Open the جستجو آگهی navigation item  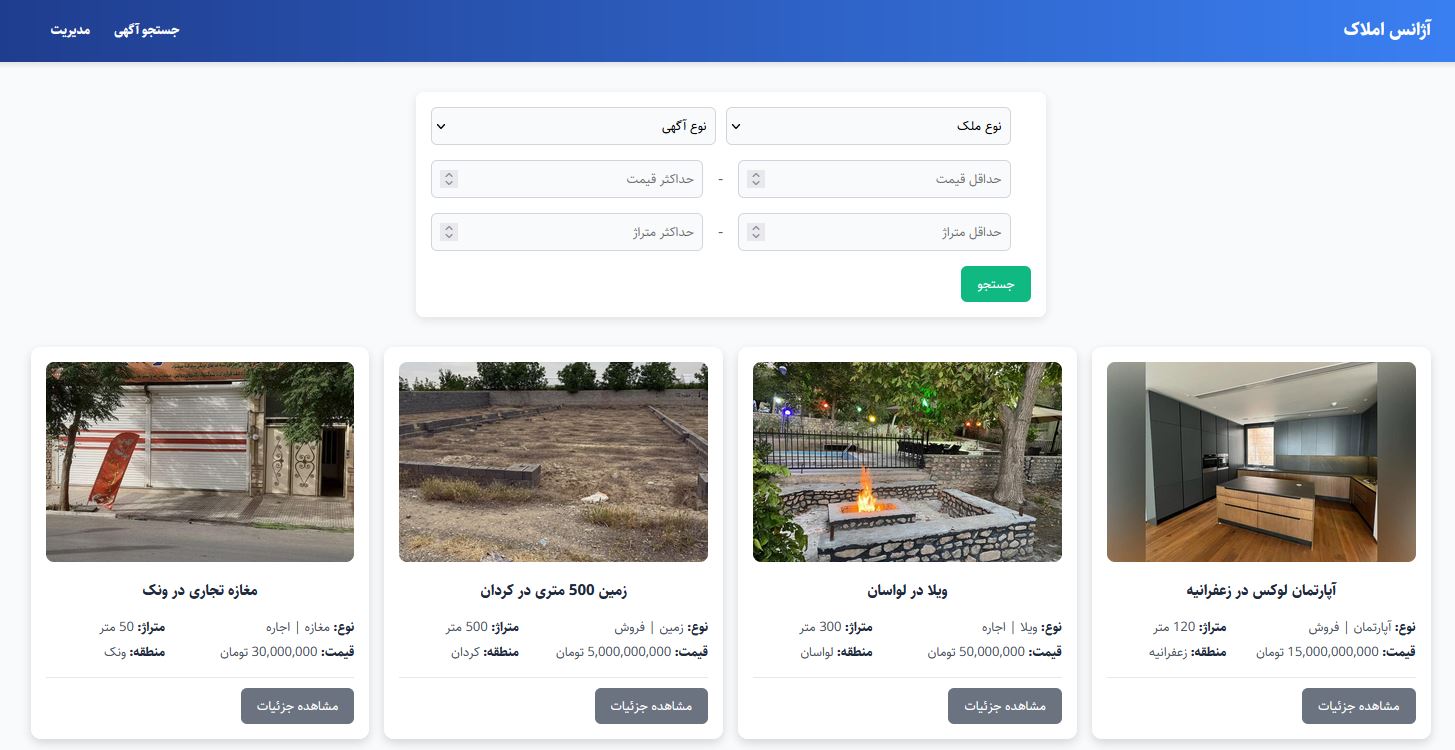click(x=146, y=30)
